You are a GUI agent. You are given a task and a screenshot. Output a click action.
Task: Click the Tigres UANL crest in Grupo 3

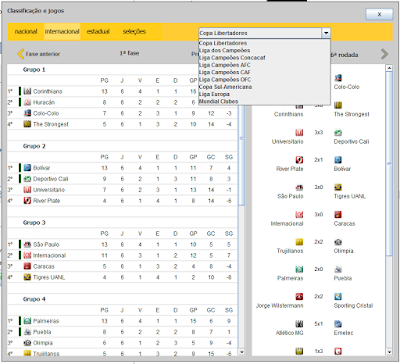coord(27,277)
